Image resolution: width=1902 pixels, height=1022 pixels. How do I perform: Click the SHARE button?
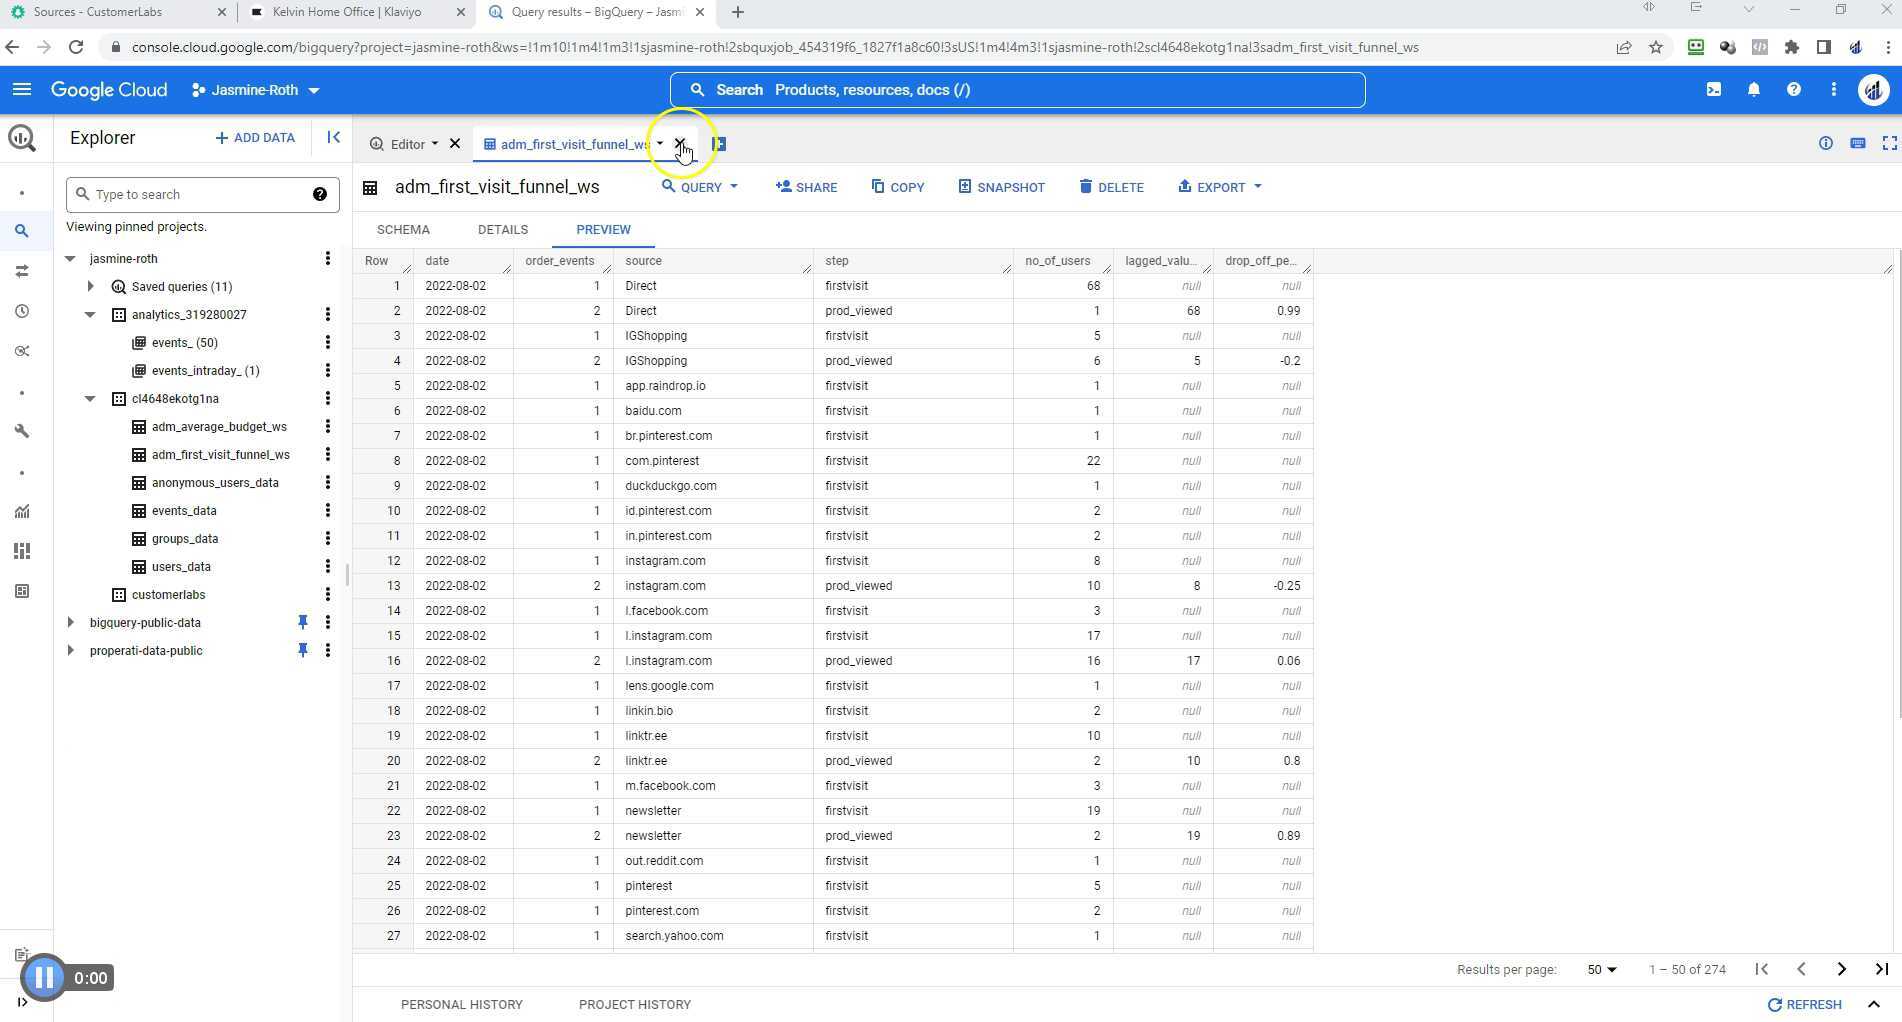point(806,187)
